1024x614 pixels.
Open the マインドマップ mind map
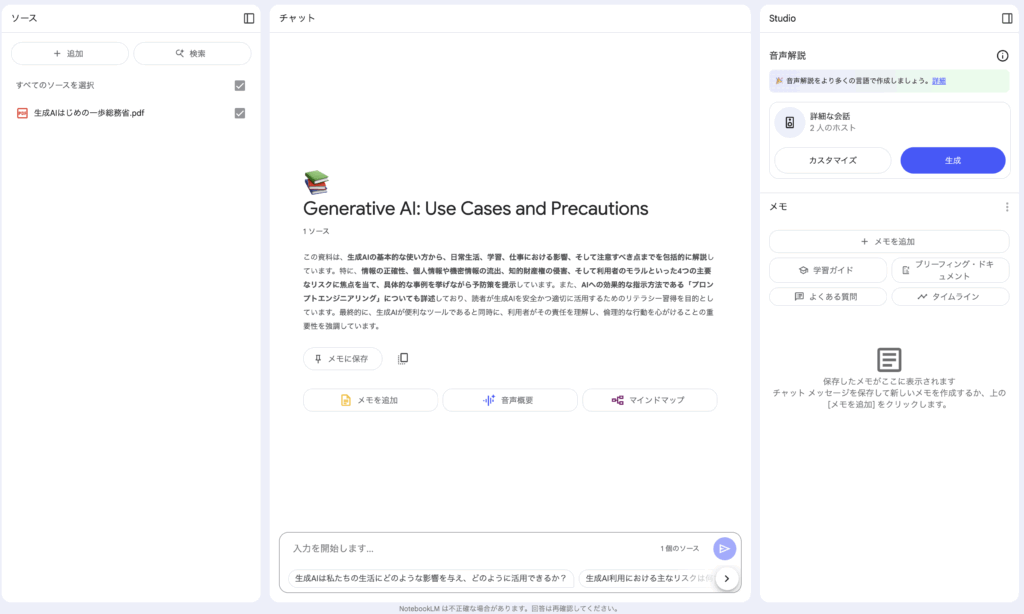(649, 400)
